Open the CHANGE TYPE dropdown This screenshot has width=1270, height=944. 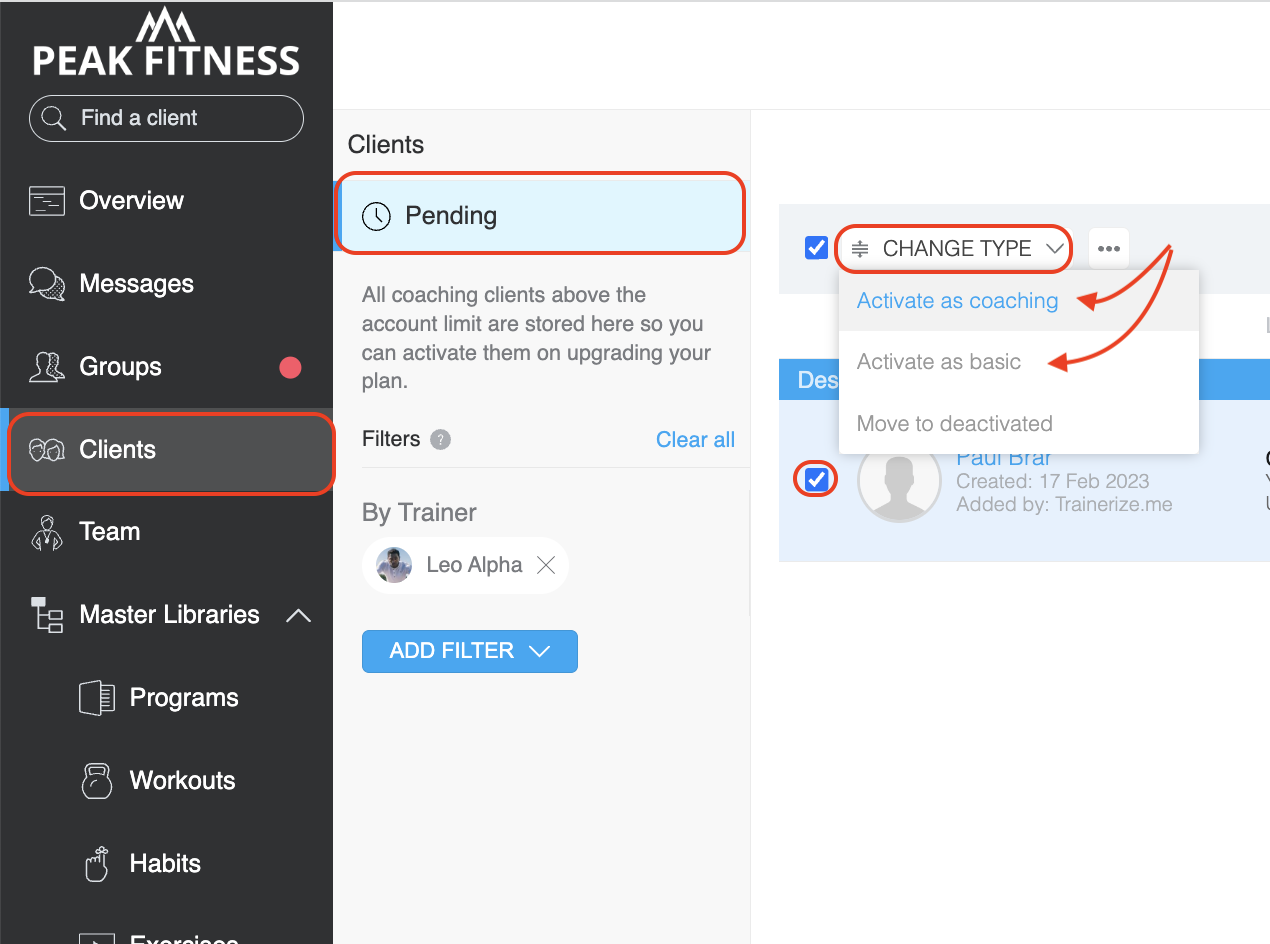(x=954, y=249)
